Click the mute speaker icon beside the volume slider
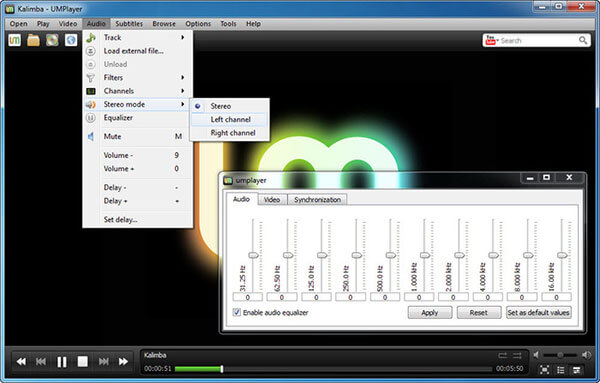 point(536,355)
